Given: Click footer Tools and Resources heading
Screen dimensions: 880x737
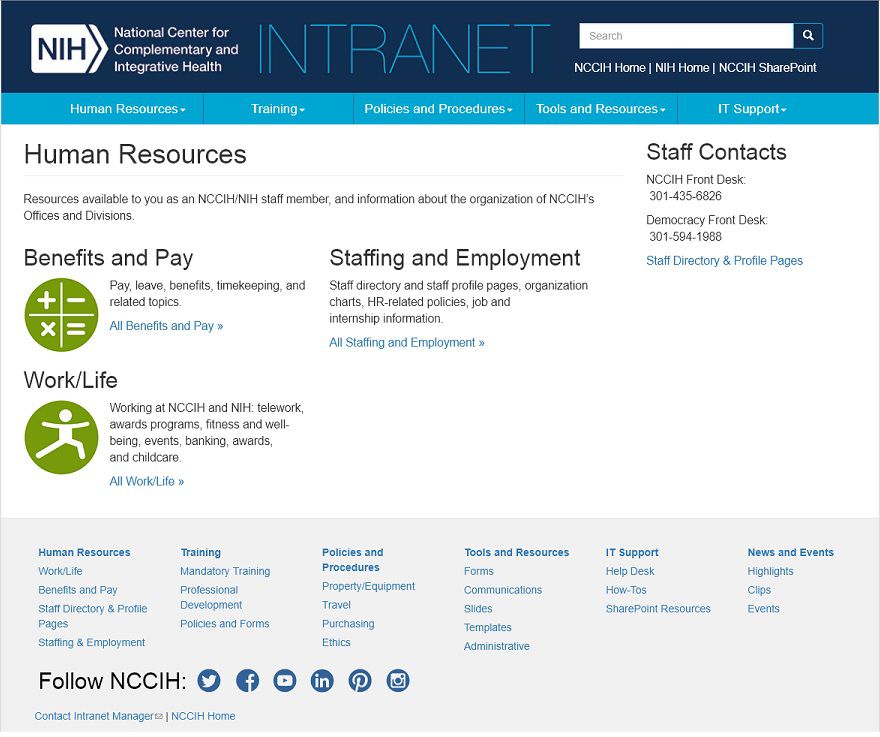Looking at the screenshot, I should pyautogui.click(x=516, y=552).
